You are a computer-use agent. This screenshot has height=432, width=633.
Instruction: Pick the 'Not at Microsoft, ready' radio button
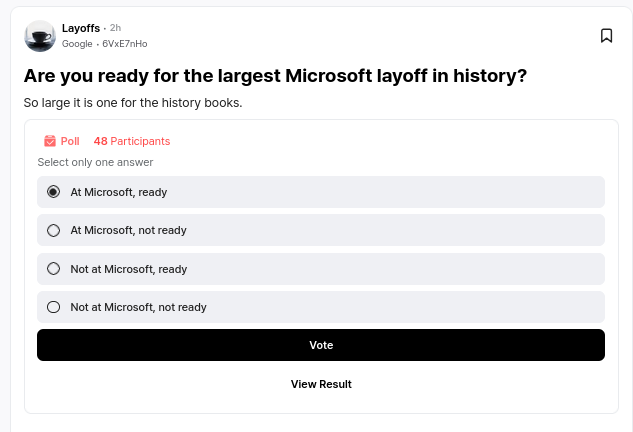(54, 269)
